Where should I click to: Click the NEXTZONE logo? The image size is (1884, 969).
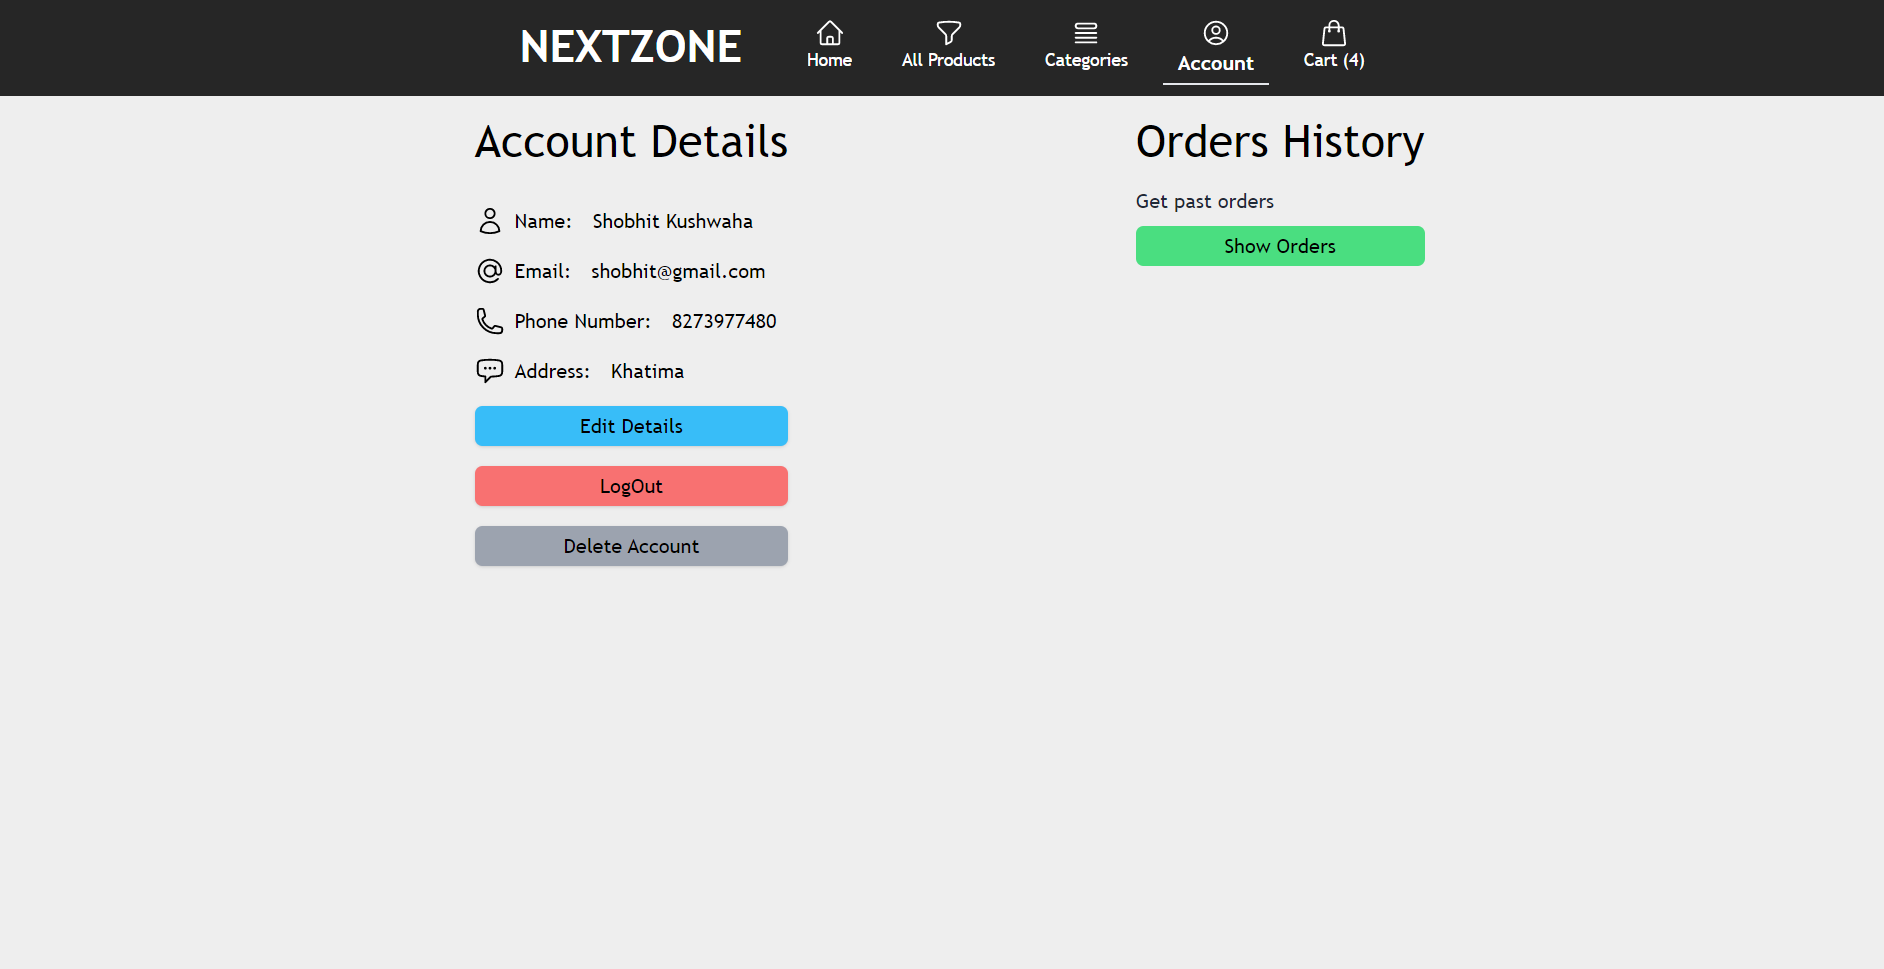pyautogui.click(x=630, y=46)
